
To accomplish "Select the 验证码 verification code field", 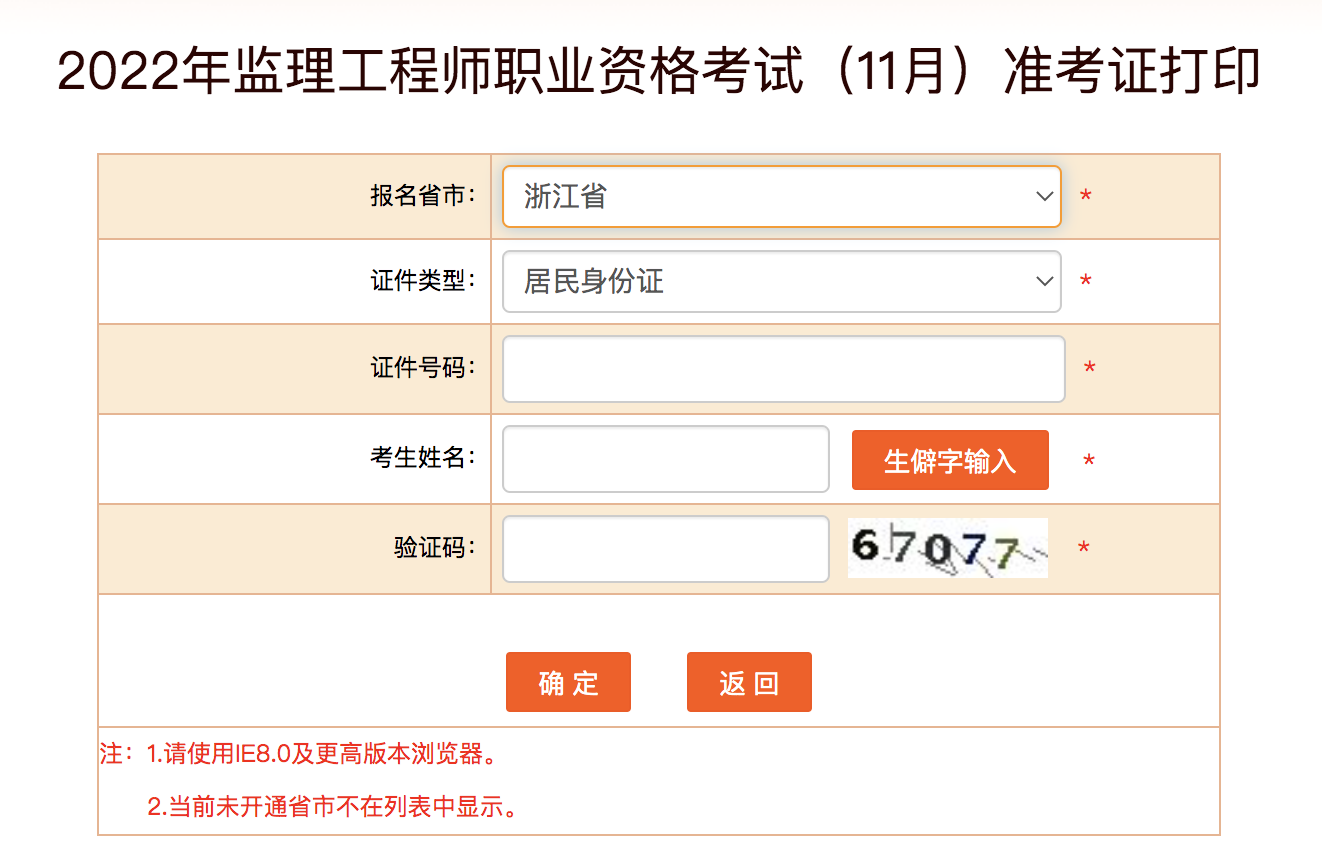I will [x=665, y=548].
